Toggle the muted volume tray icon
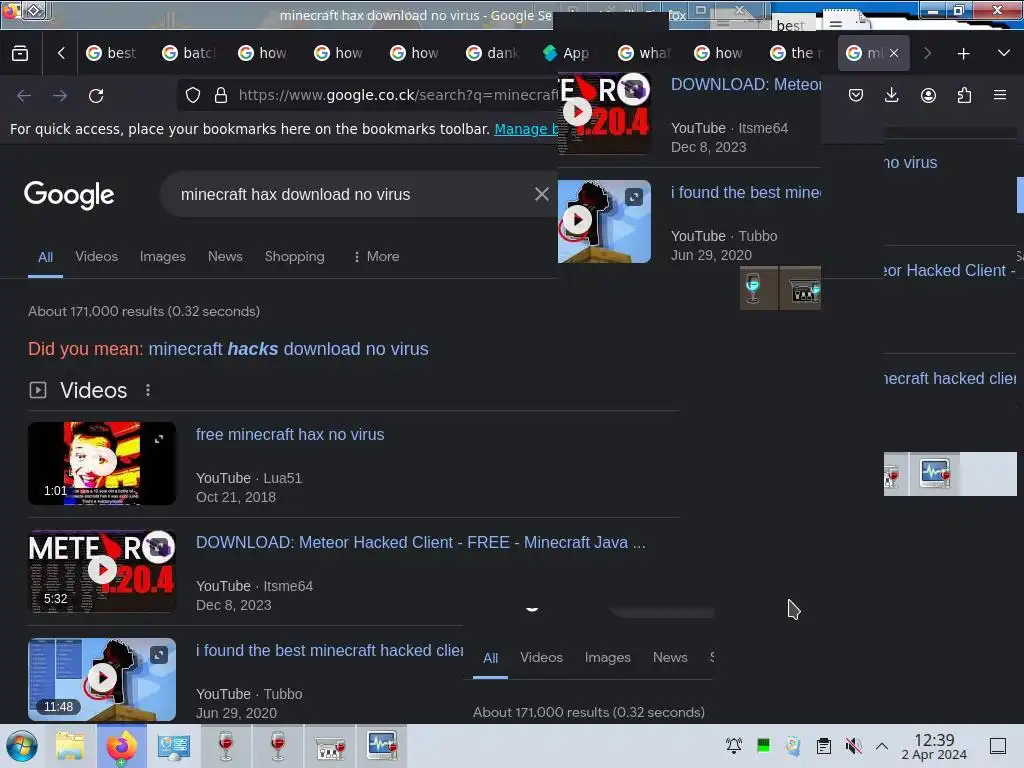The width and height of the screenshot is (1024, 768). [x=853, y=746]
